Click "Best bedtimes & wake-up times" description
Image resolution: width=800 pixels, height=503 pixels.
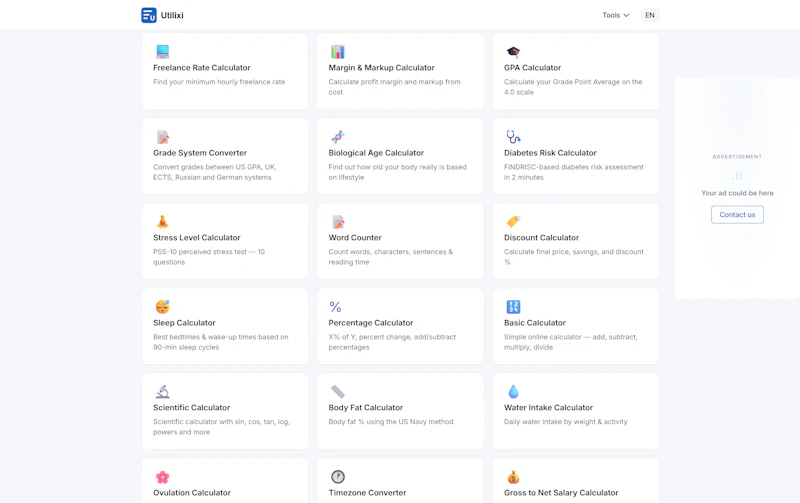[x=220, y=342]
